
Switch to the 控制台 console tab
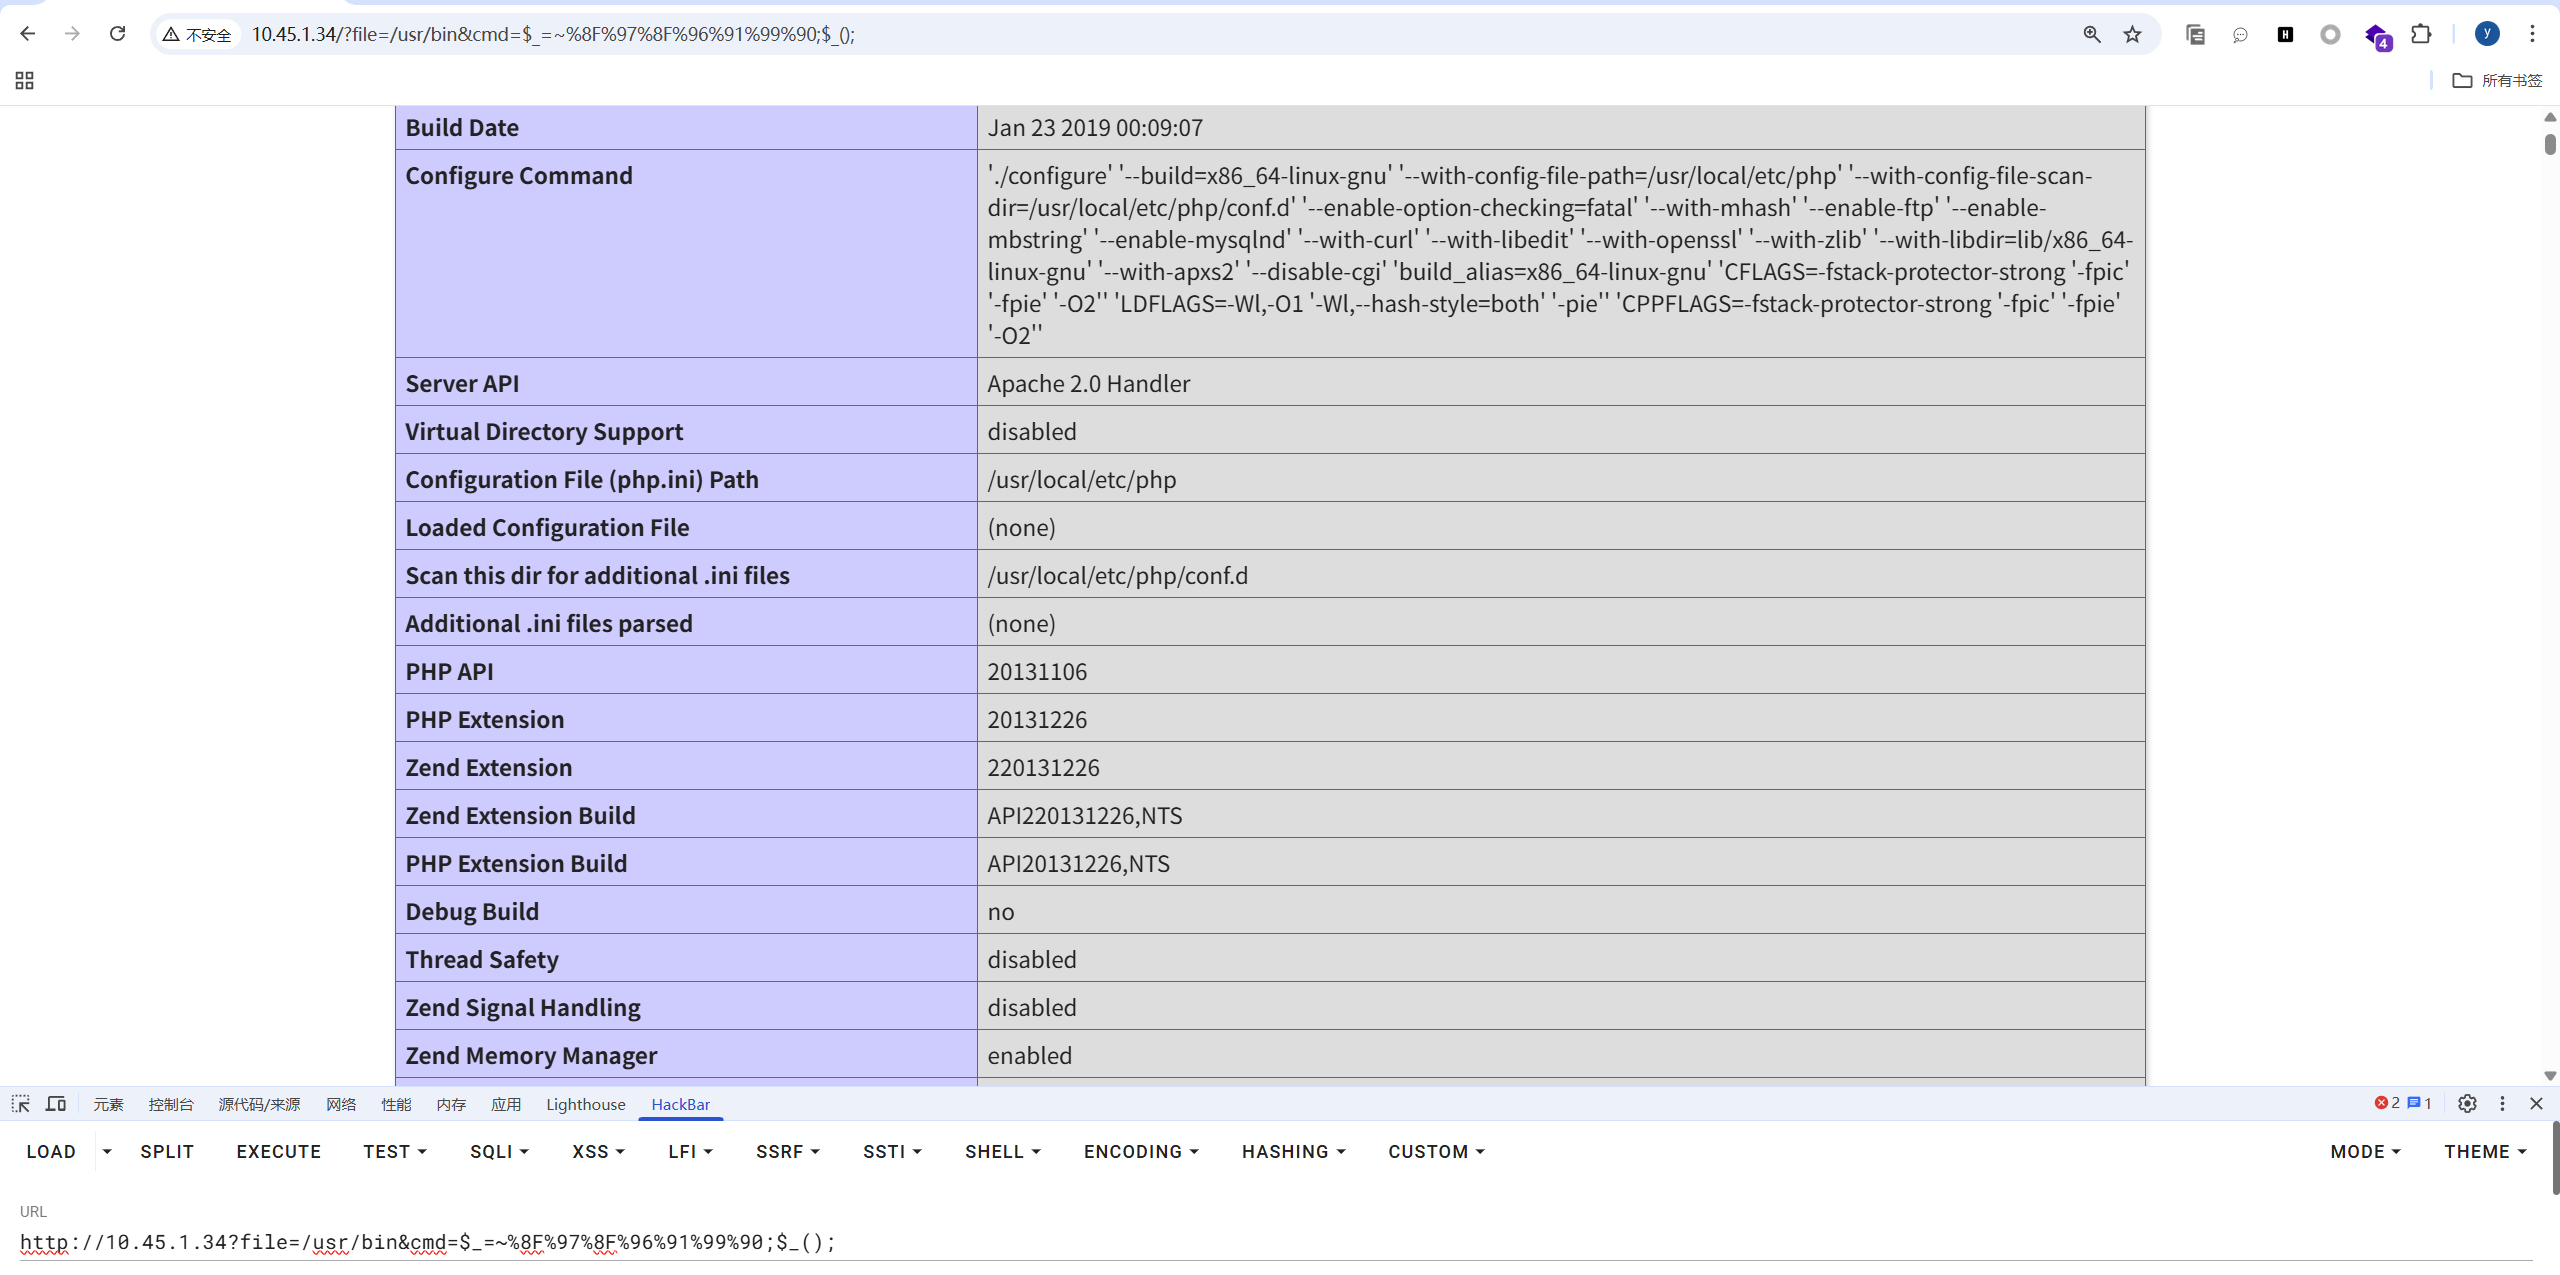170,1104
